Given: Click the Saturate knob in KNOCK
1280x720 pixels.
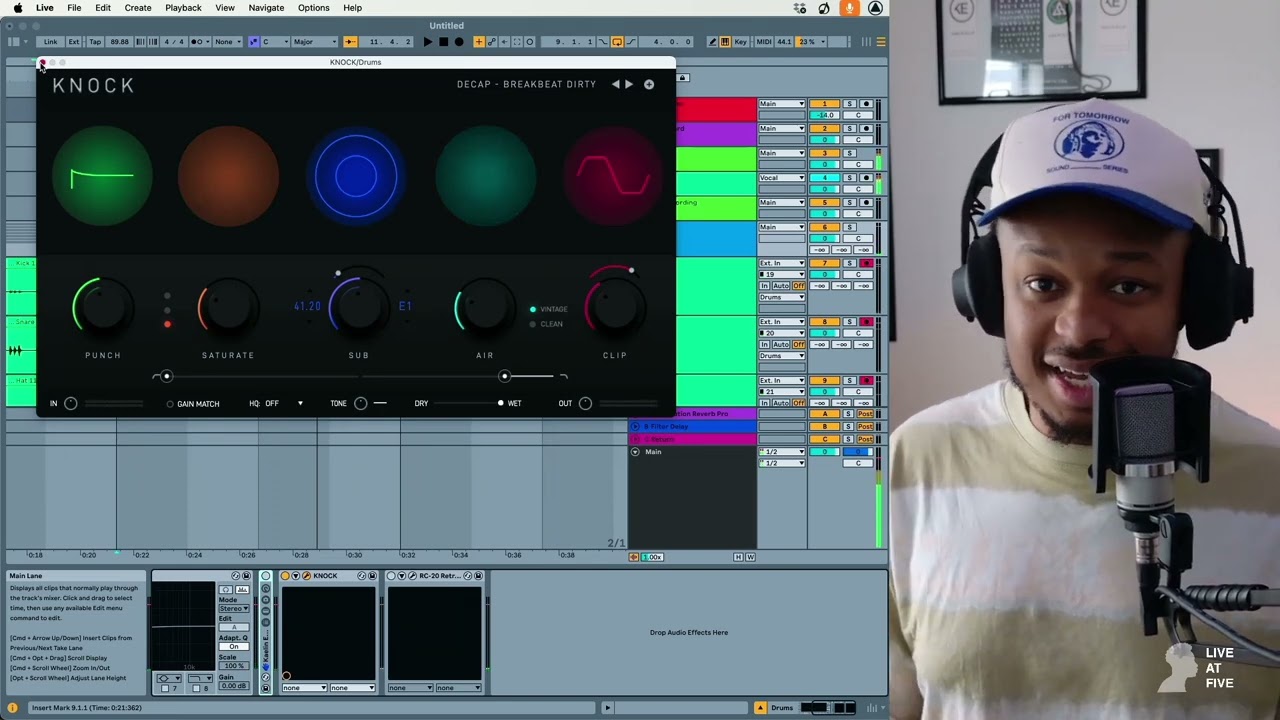Looking at the screenshot, I should click(x=228, y=308).
